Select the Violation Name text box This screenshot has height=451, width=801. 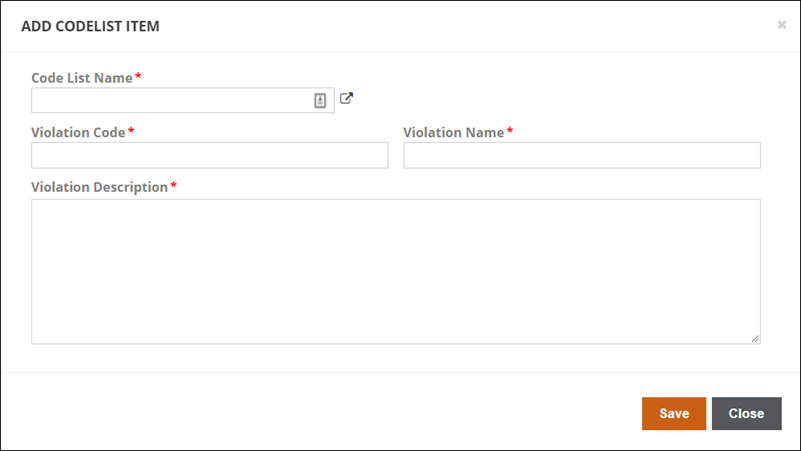[x=582, y=155]
